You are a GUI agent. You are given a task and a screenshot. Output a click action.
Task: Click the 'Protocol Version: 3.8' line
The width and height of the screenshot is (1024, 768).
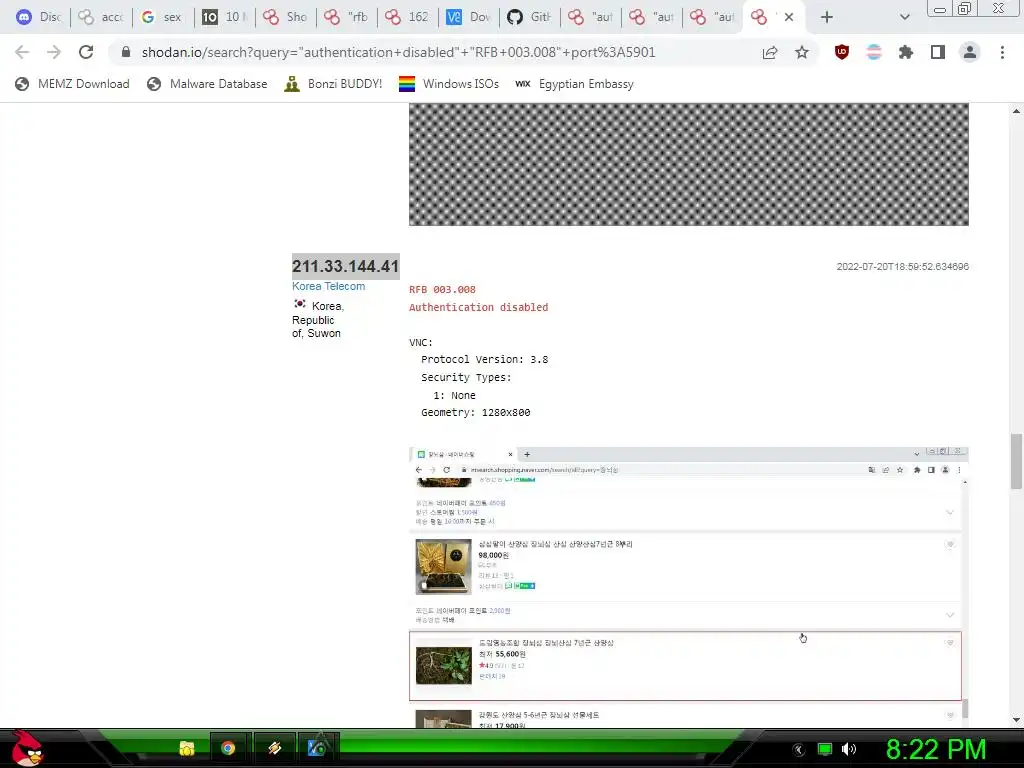[x=485, y=359]
